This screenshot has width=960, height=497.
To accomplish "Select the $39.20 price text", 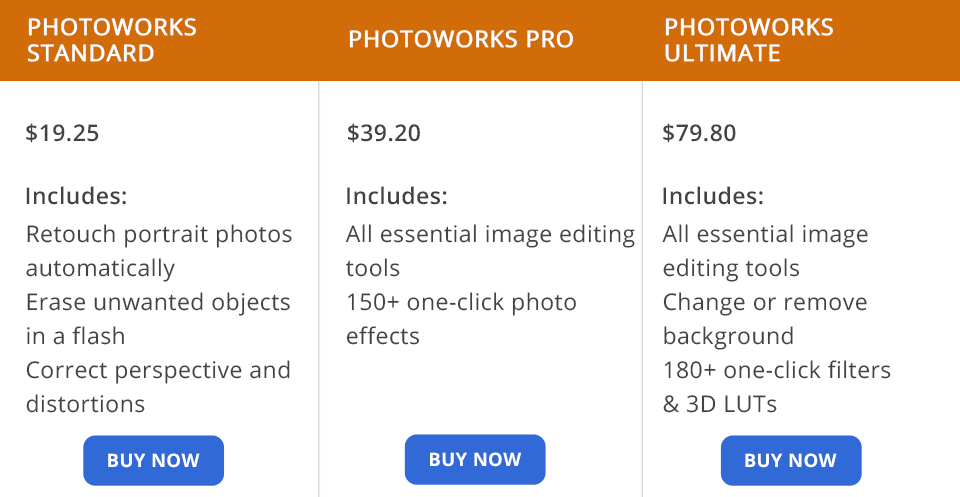I will pos(384,133).
